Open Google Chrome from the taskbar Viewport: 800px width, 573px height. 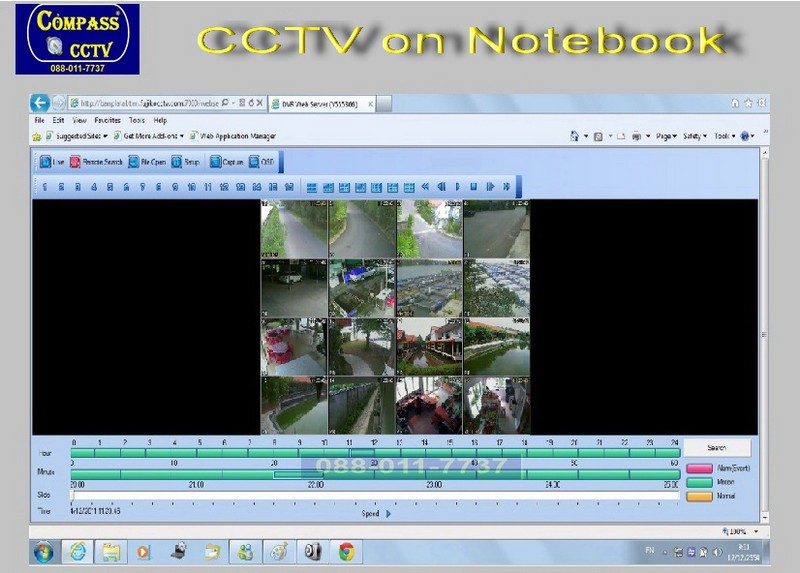click(346, 551)
